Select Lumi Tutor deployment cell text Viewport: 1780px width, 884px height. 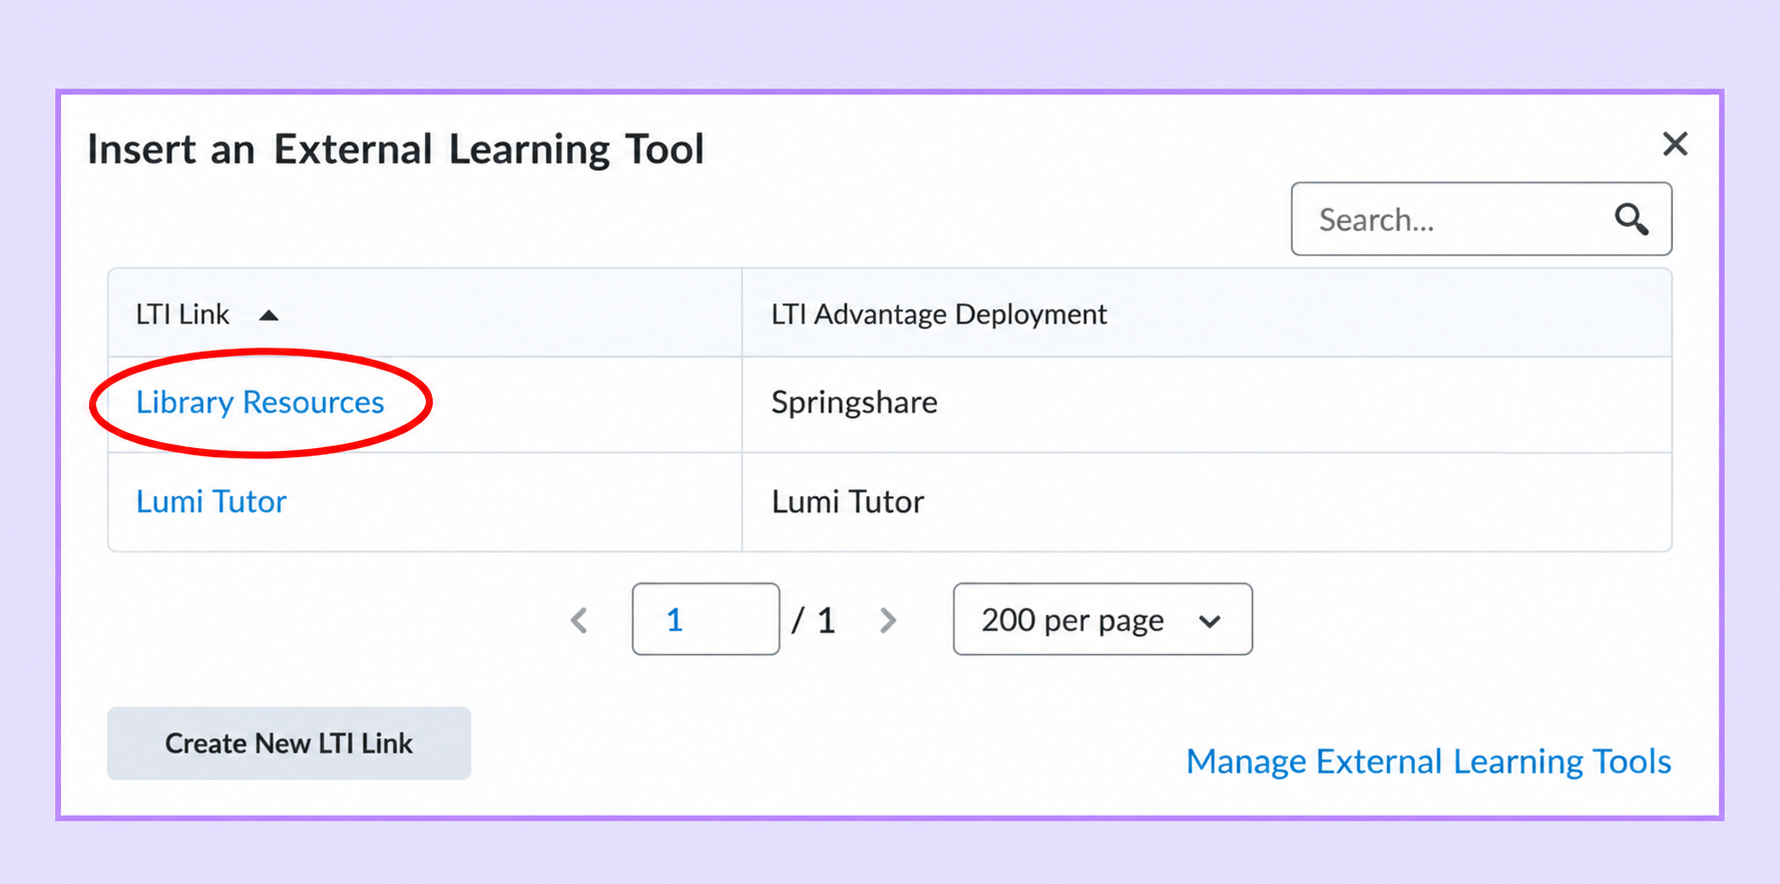click(847, 501)
